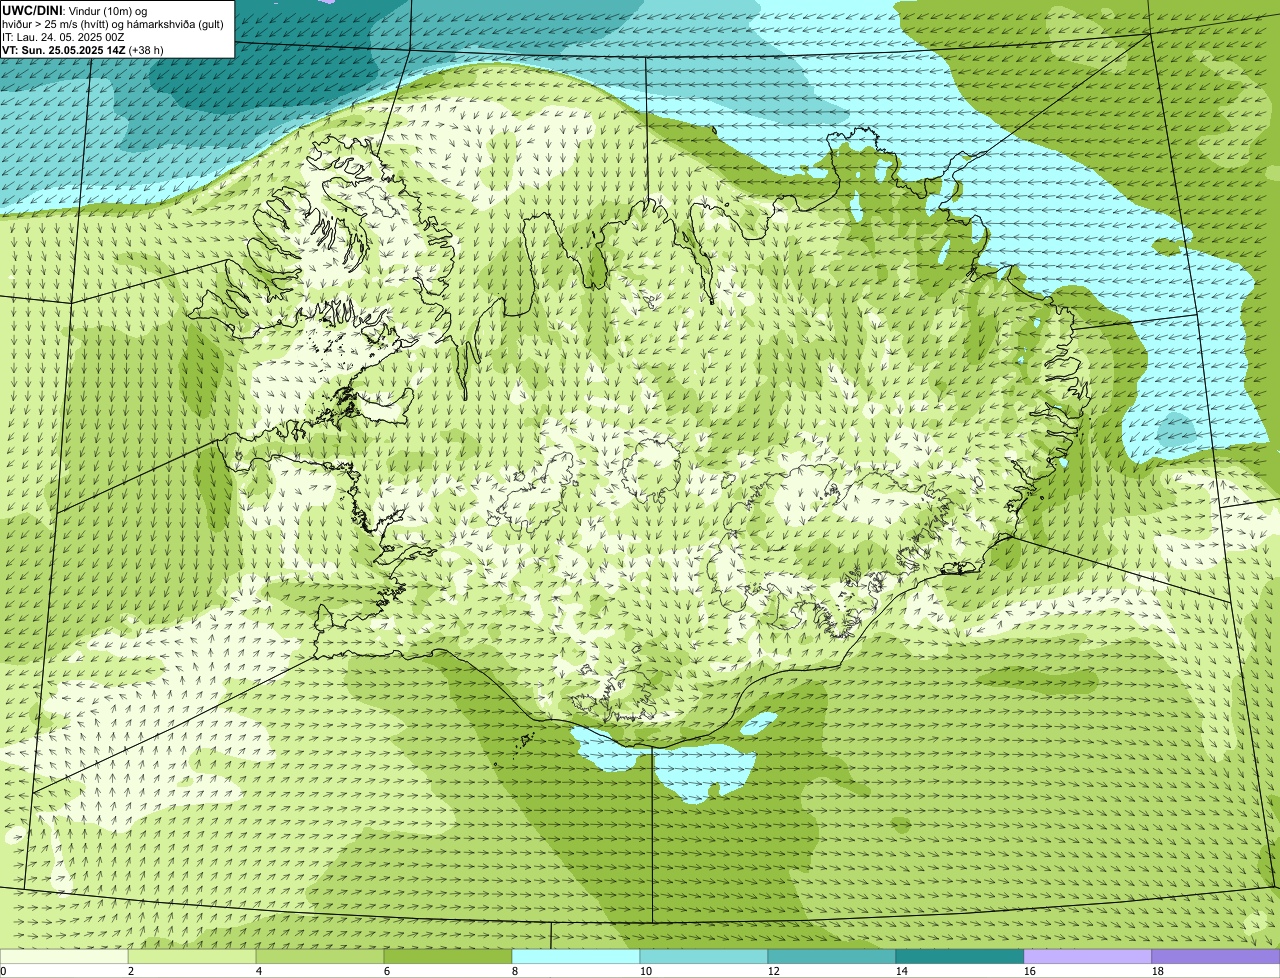This screenshot has height=978, width=1280.
Task: Click the 12–14 m/s teal legend swatch
Action: 832,956
